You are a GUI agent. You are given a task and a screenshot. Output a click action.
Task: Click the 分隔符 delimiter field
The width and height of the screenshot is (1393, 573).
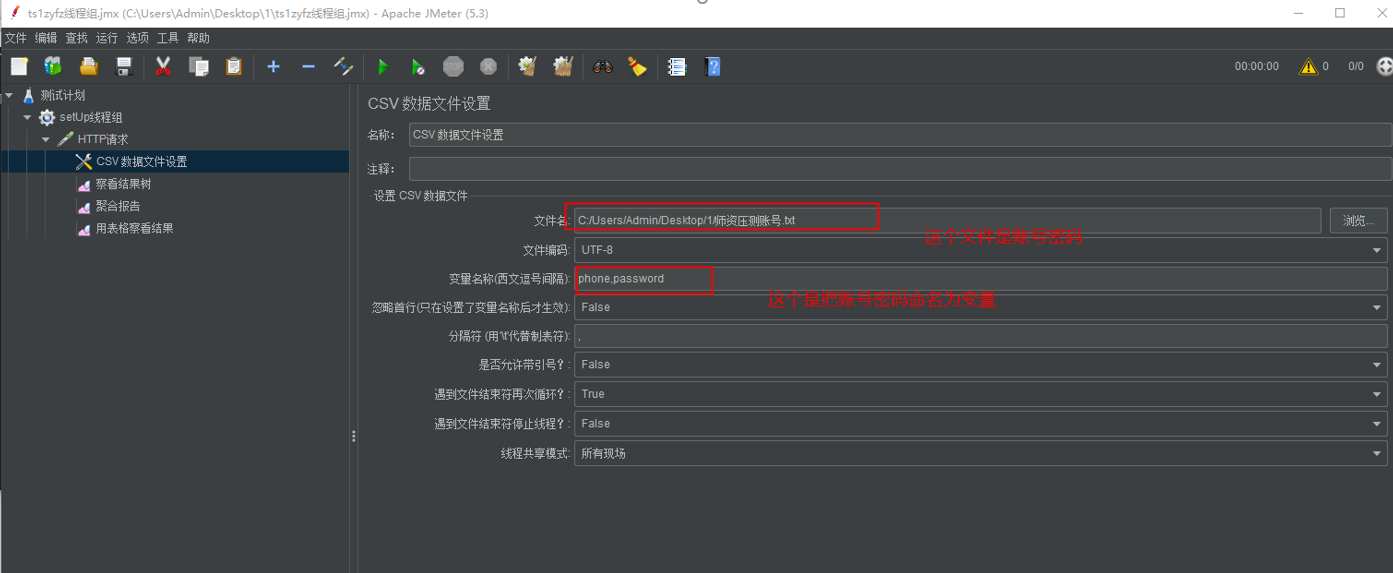(x=981, y=337)
